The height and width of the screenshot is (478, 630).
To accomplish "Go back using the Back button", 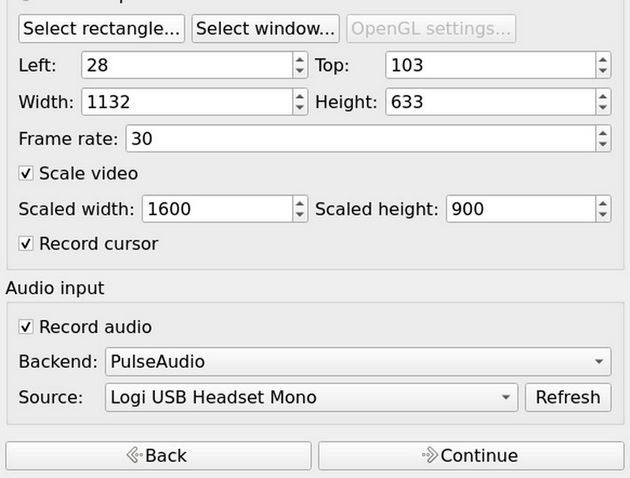I will pyautogui.click(x=157, y=455).
